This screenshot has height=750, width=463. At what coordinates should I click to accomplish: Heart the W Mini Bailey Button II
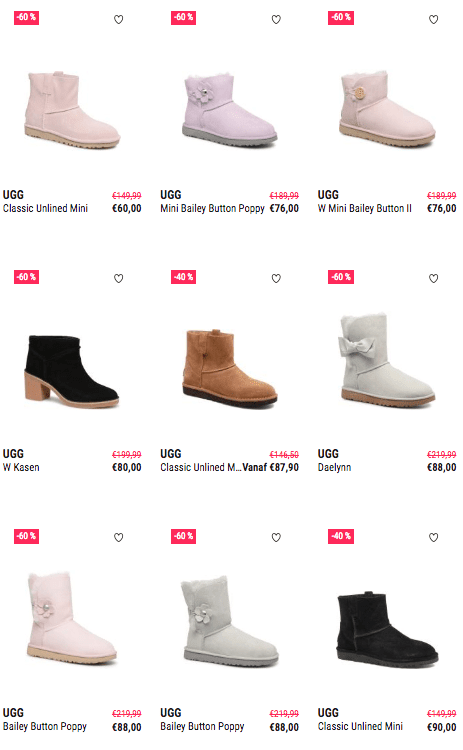pyautogui.click(x=433, y=20)
